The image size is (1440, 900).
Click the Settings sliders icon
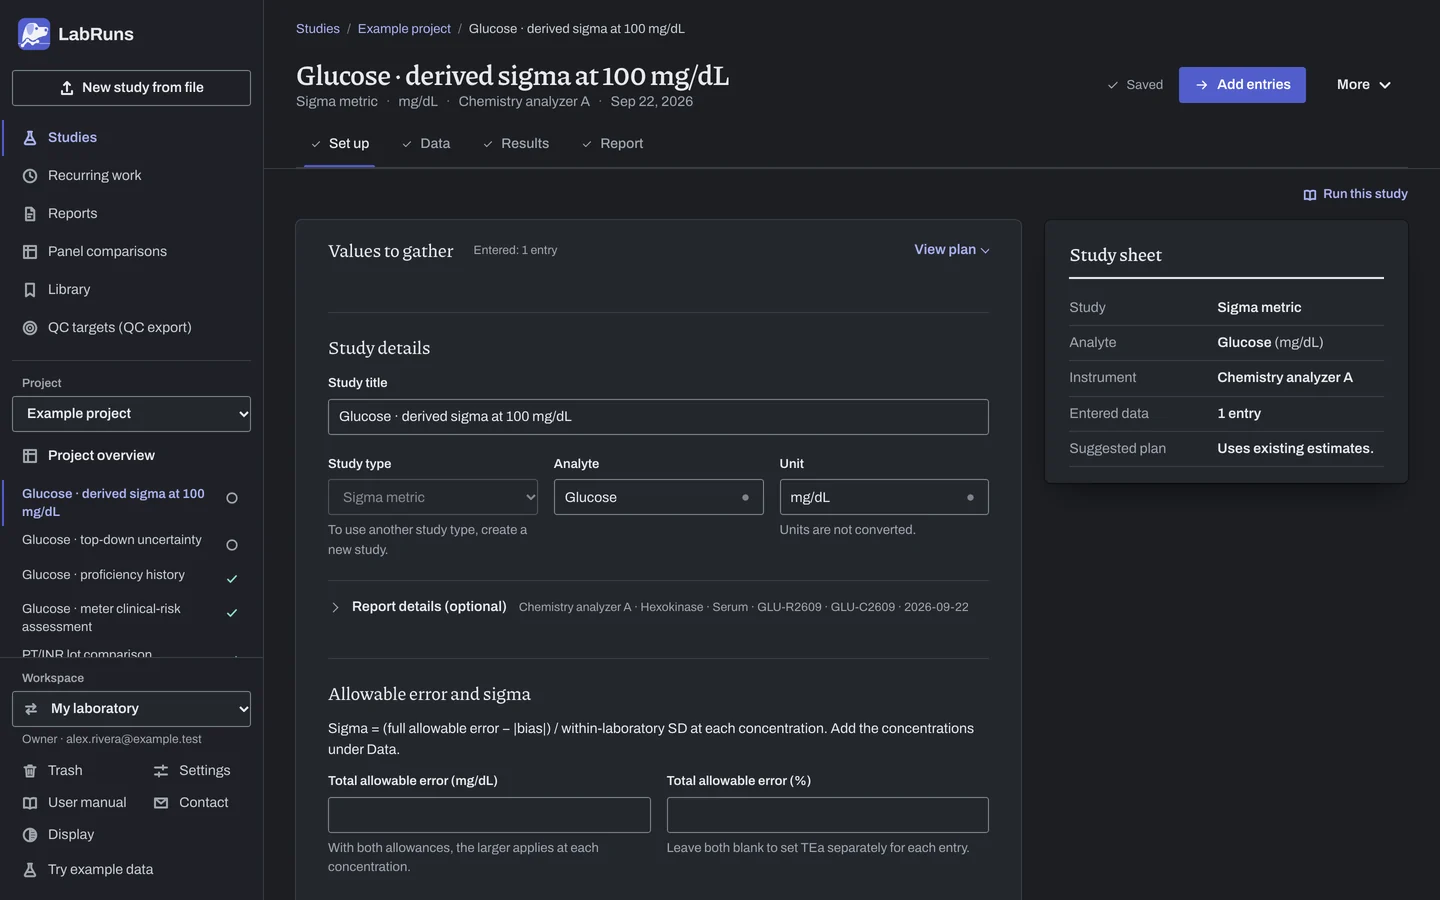click(x=161, y=771)
